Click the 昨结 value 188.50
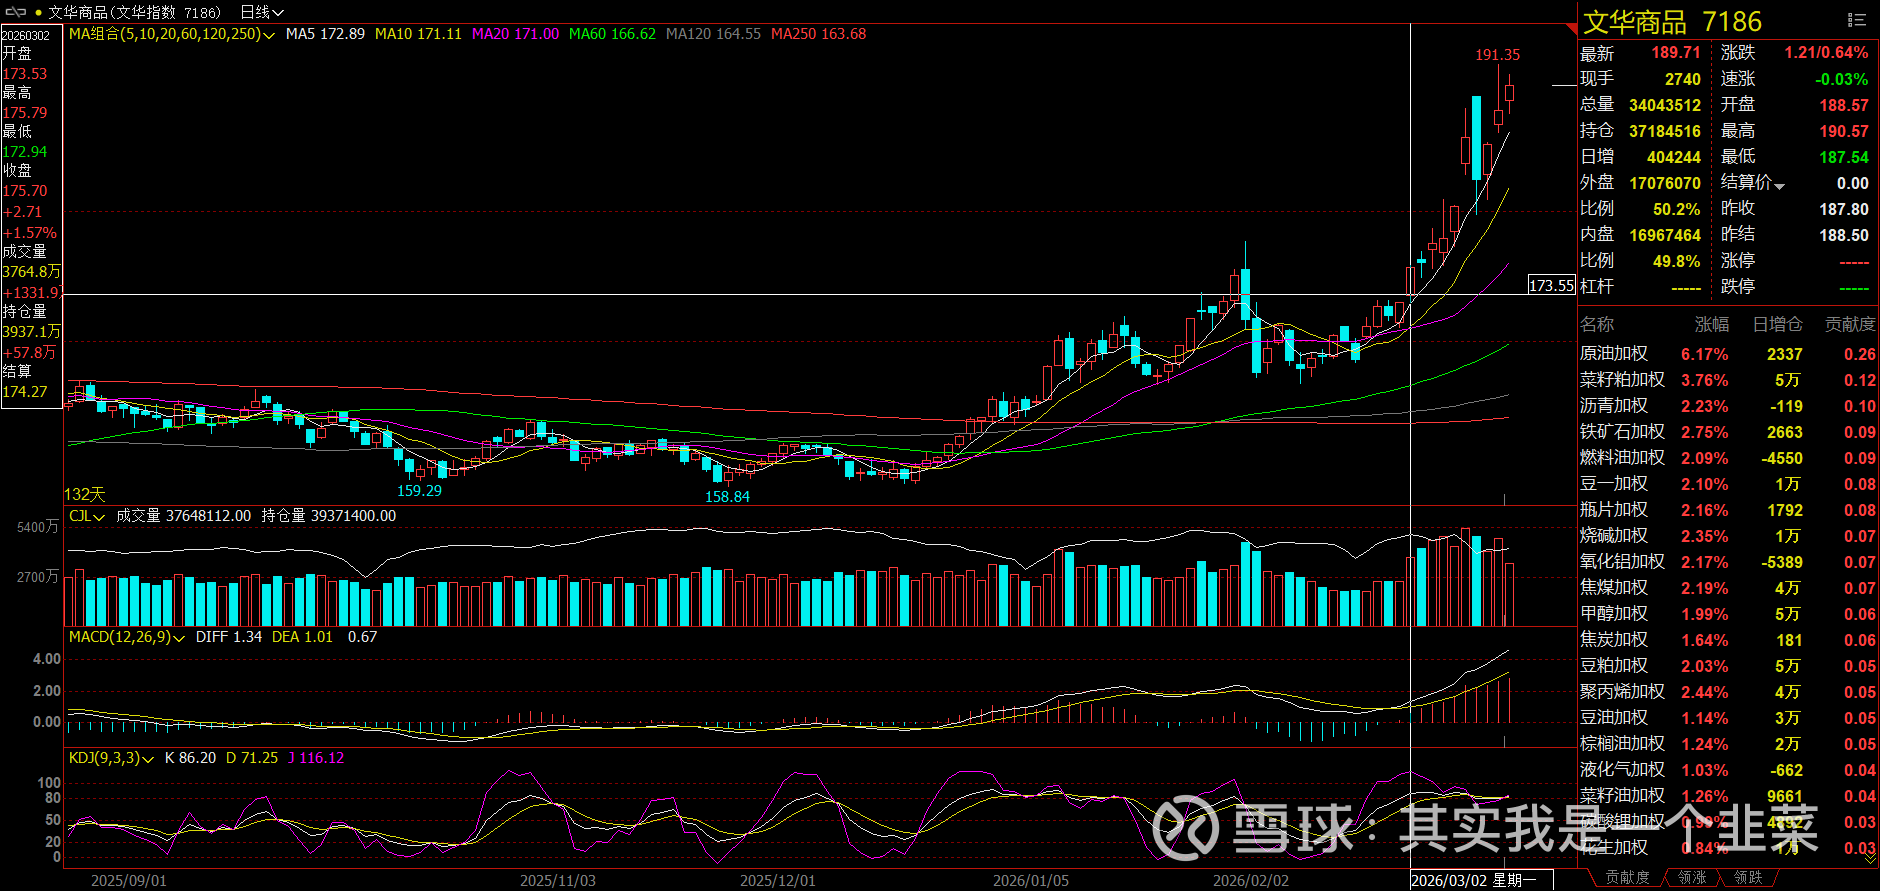The image size is (1880, 891). point(1844,235)
